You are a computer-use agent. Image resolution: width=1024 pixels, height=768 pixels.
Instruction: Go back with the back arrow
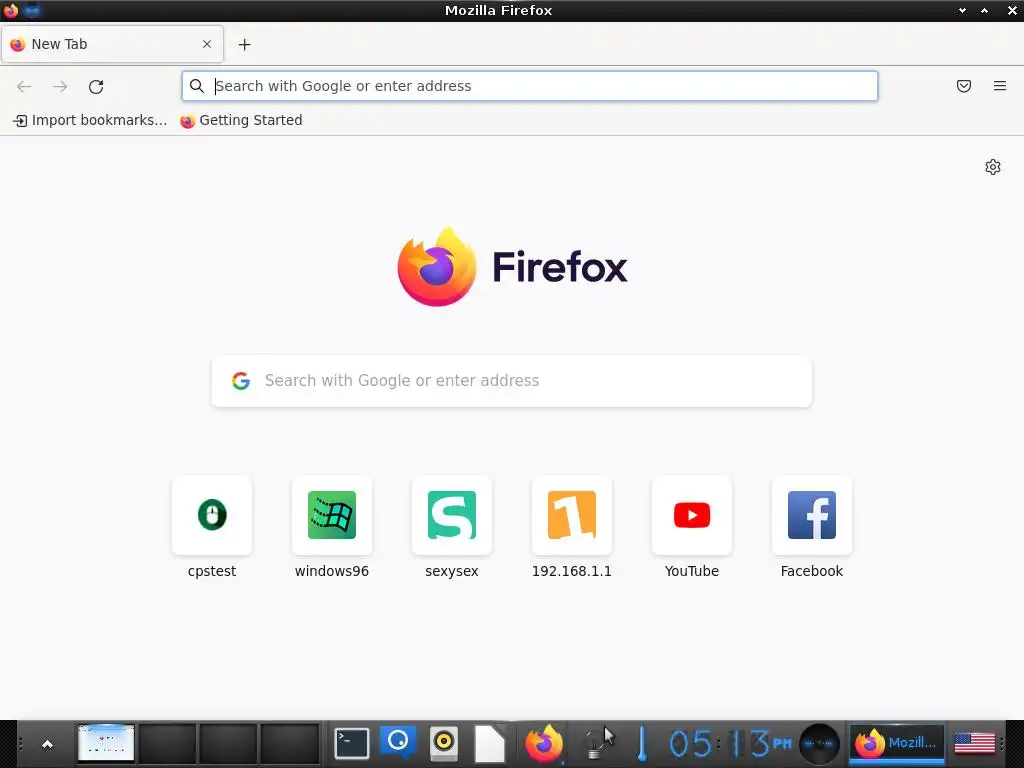pyautogui.click(x=24, y=86)
